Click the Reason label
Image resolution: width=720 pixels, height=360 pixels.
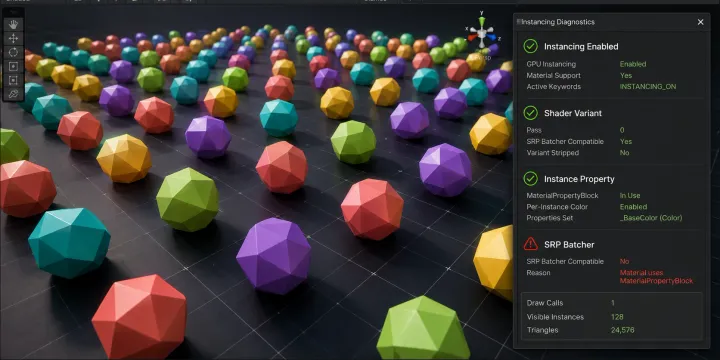pos(538,273)
